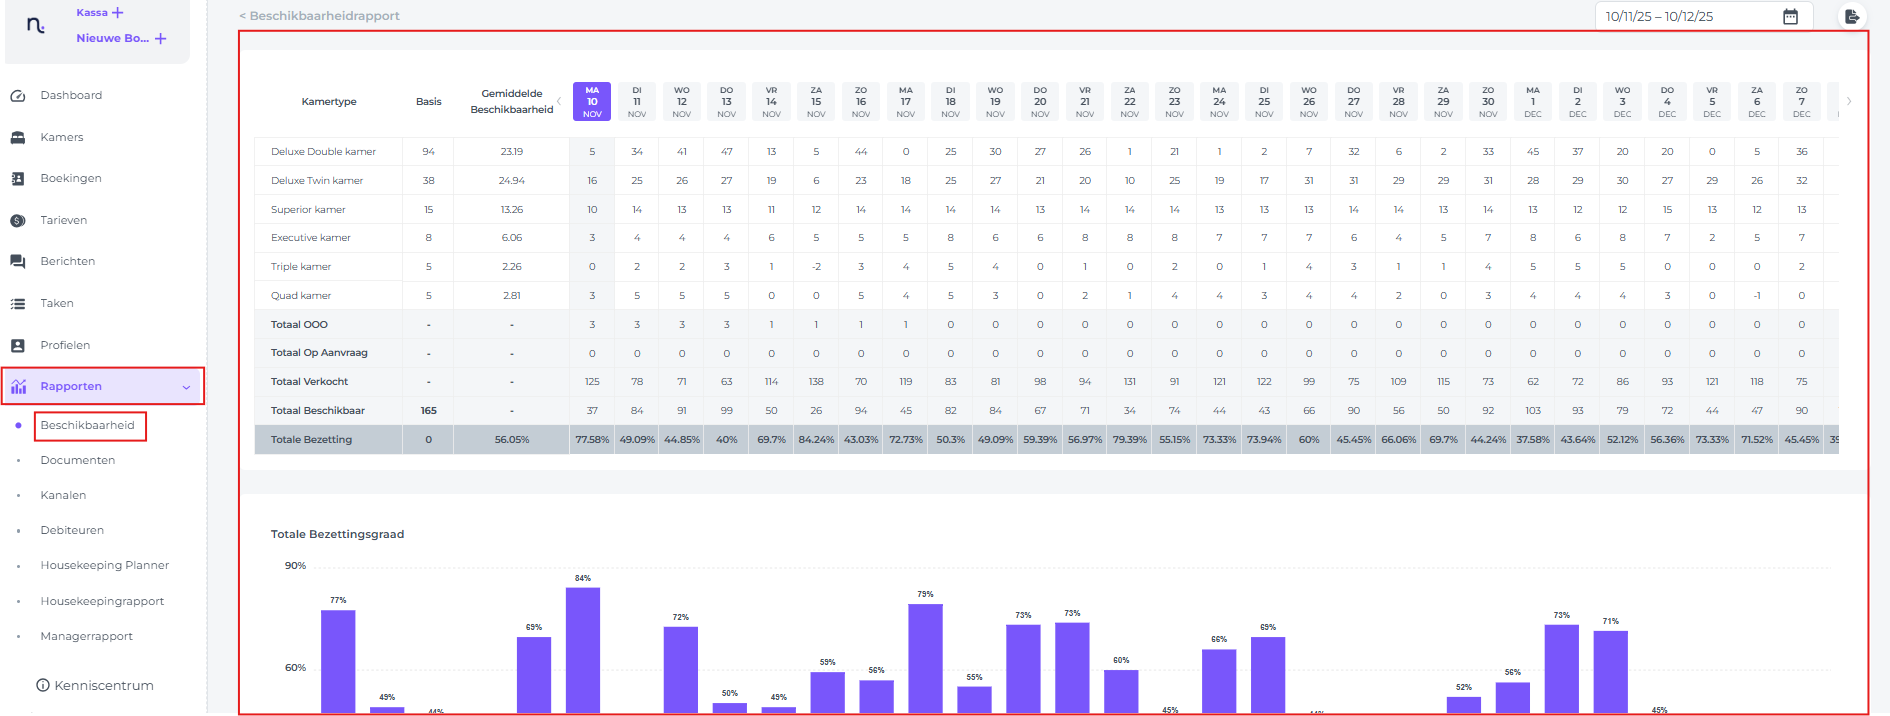The image size is (1890, 716).
Task: Collapse the Rapporten menu chevron
Action: click(x=186, y=387)
